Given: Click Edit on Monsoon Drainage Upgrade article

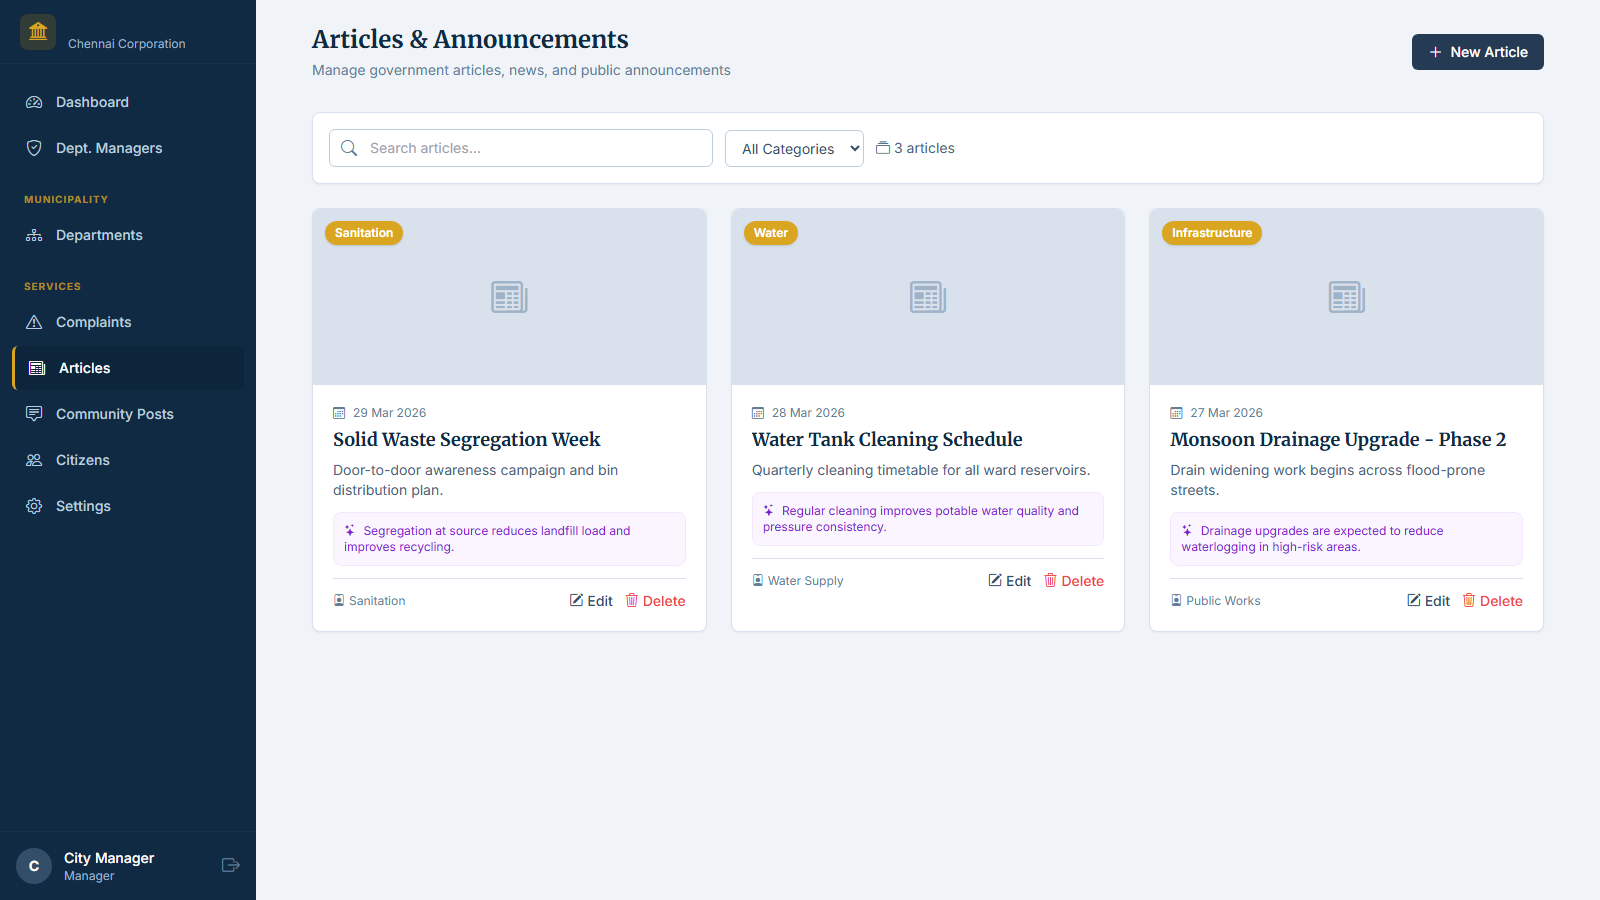Looking at the screenshot, I should point(1428,600).
